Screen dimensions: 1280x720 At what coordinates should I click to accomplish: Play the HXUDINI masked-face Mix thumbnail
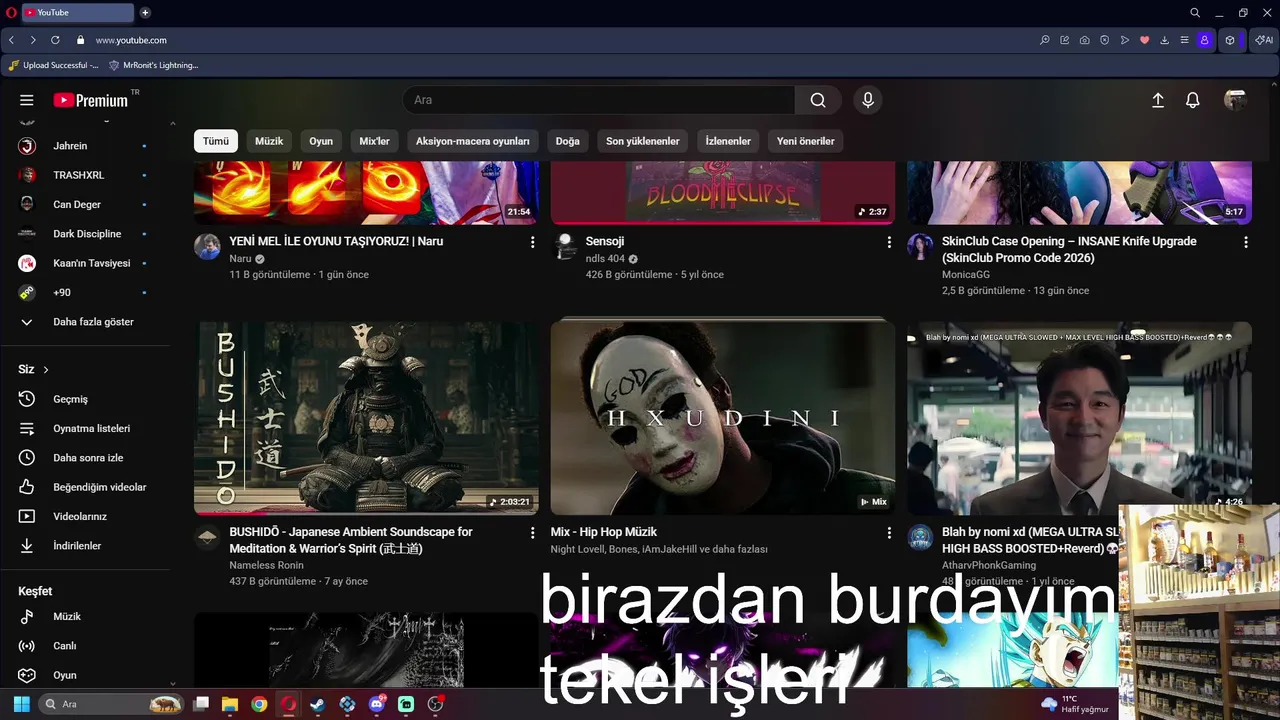point(723,418)
